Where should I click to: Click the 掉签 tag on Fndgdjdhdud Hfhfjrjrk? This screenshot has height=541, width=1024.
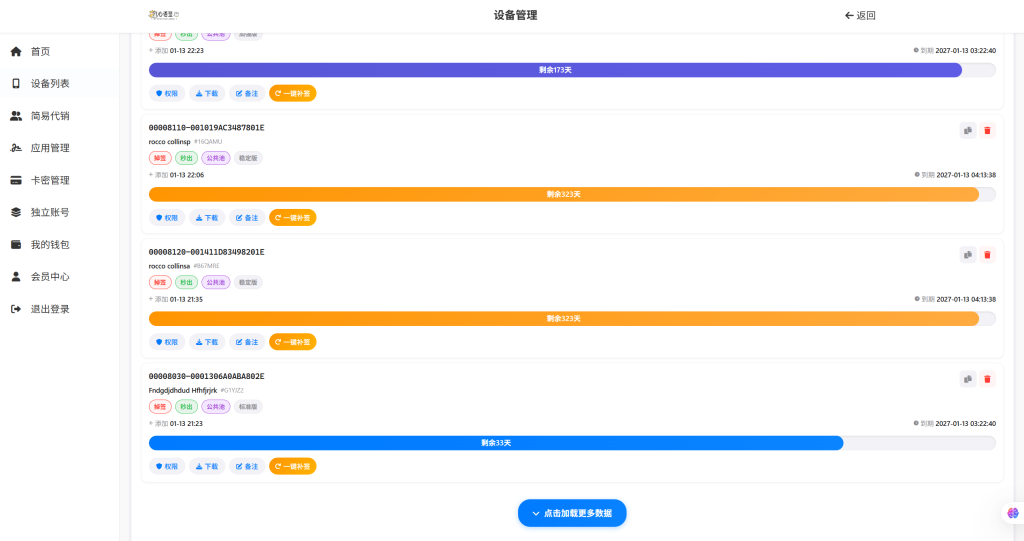[160, 406]
